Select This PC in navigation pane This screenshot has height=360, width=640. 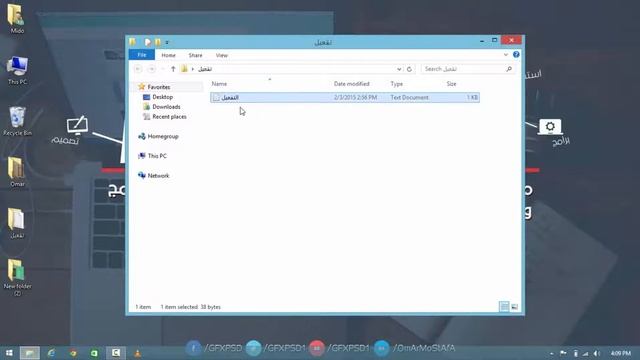[157, 156]
